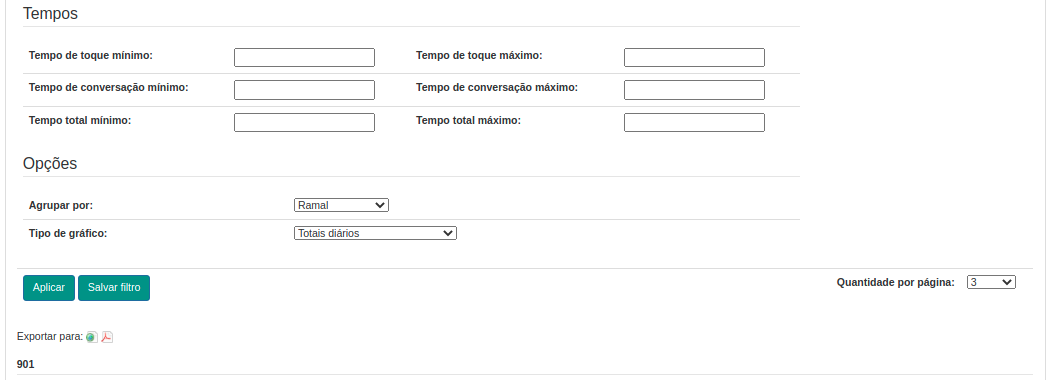1053x380 pixels.
Task: Select the 901 group heading
Action: pyautogui.click(x=26, y=365)
